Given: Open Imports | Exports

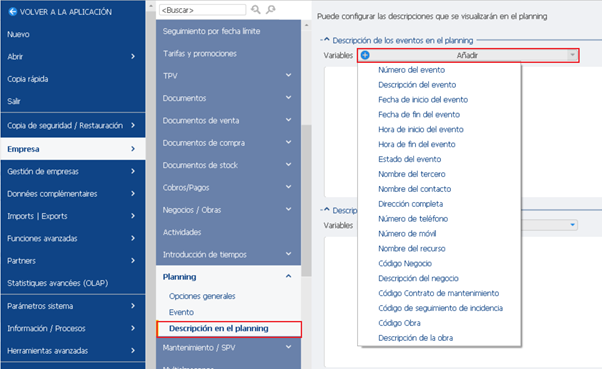Looking at the screenshot, I should coord(73,216).
